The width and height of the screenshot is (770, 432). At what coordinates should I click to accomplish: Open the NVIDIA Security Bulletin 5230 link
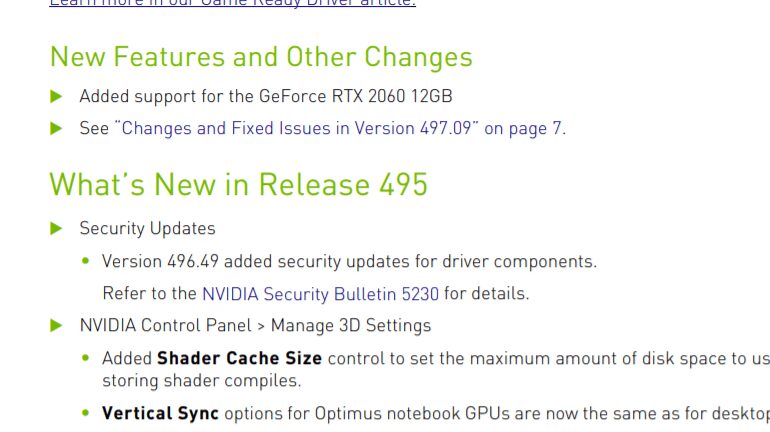pos(320,294)
